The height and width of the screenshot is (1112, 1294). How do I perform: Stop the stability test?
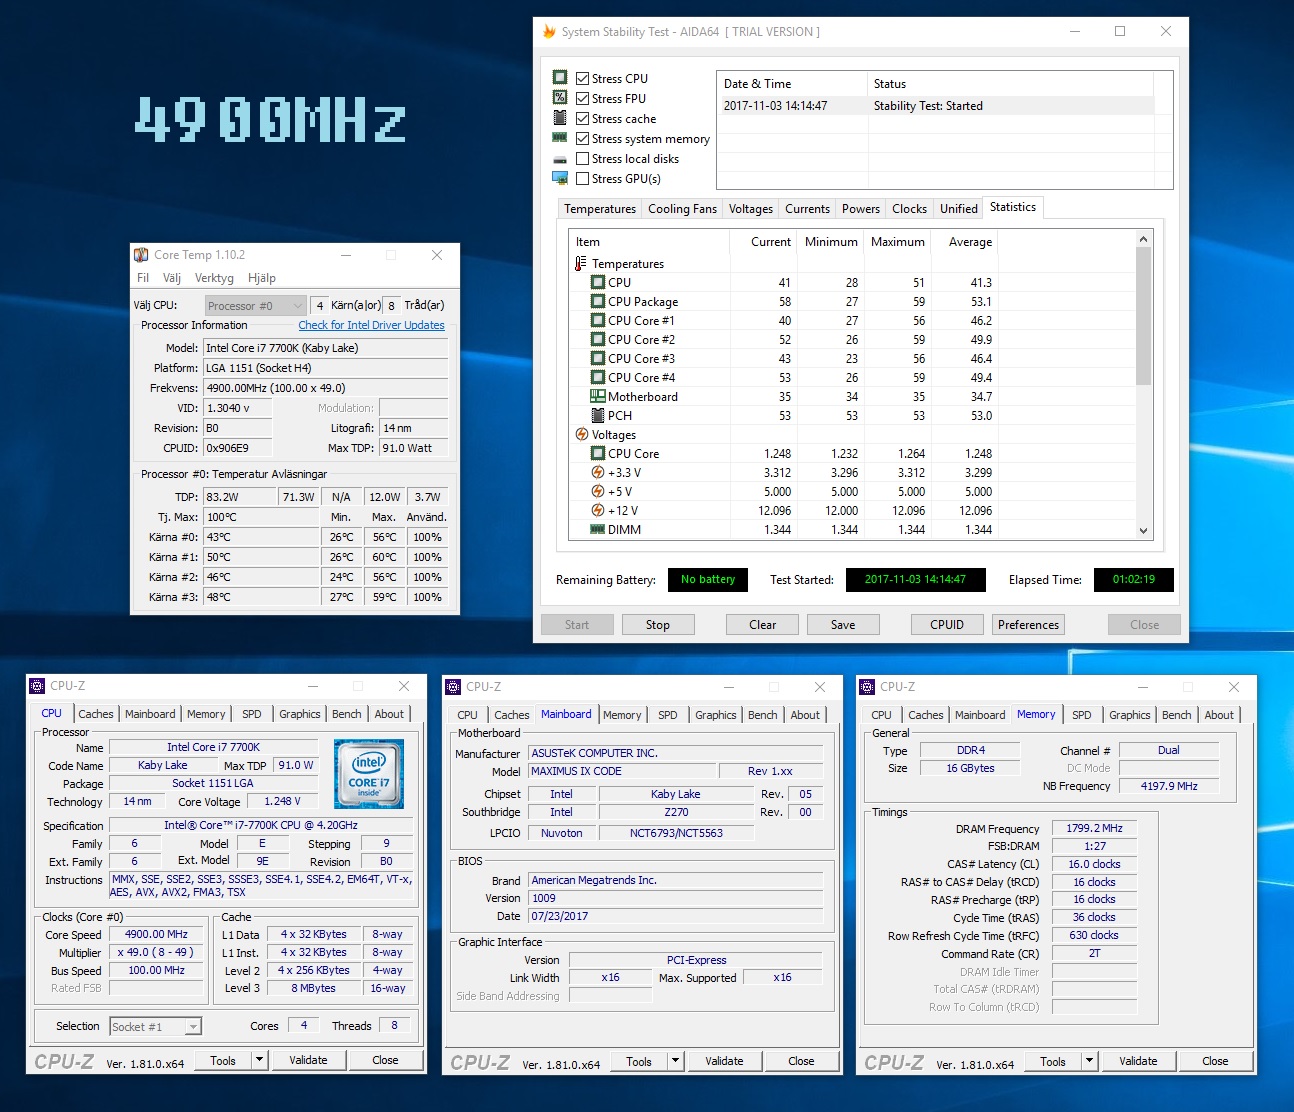[x=658, y=625]
